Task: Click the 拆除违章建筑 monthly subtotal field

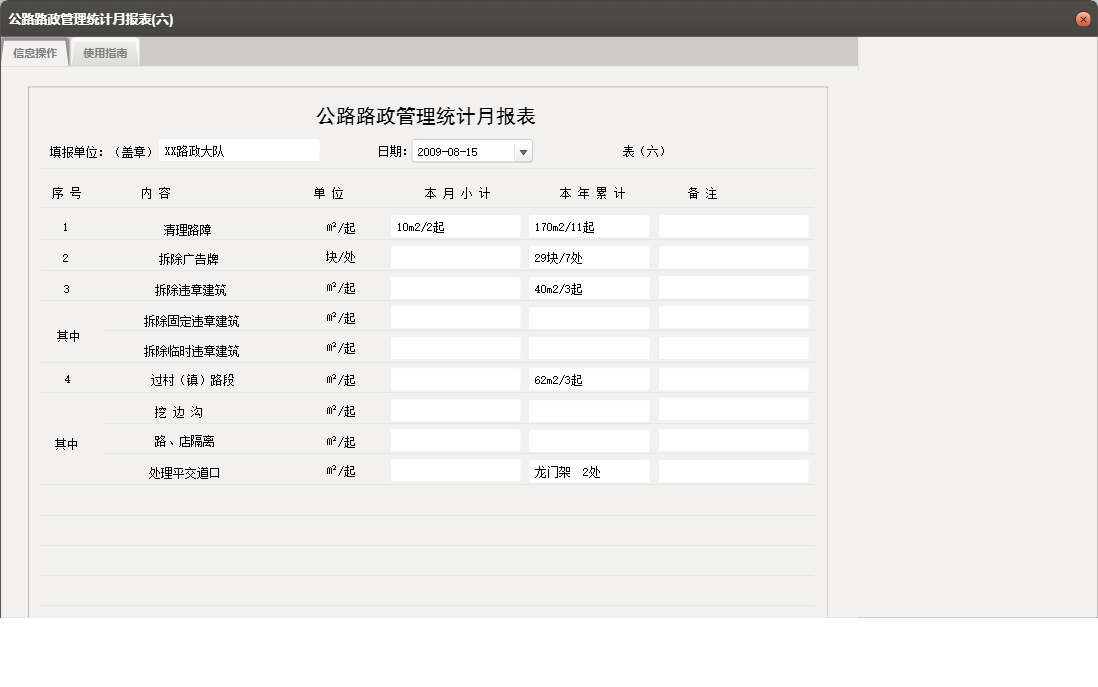Action: tap(455, 287)
